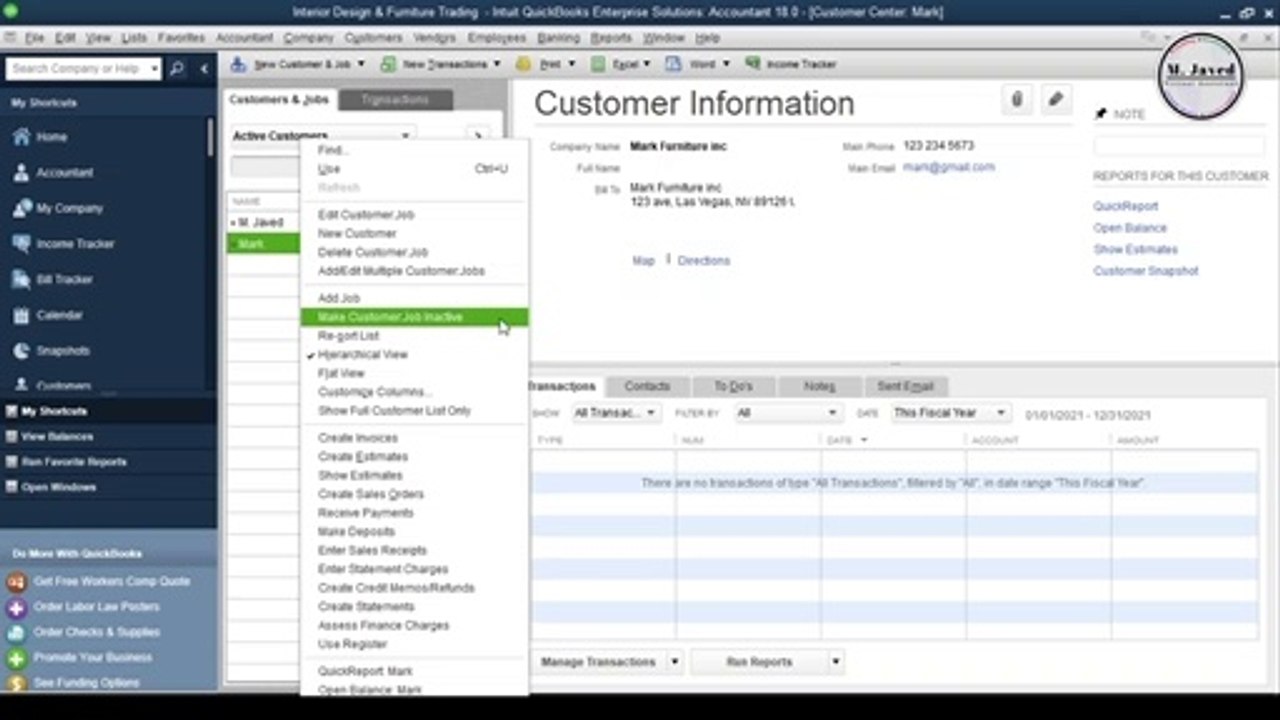This screenshot has height=720, width=1280.
Task: Switch to the To Do's tab
Action: click(733, 386)
